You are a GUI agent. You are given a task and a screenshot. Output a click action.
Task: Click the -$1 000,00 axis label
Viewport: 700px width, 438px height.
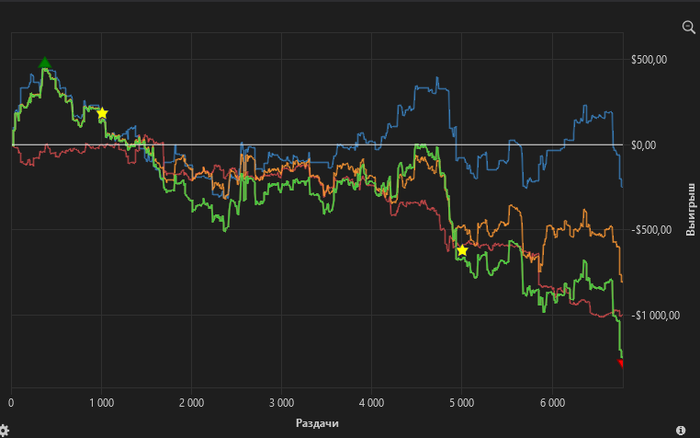tap(655, 316)
